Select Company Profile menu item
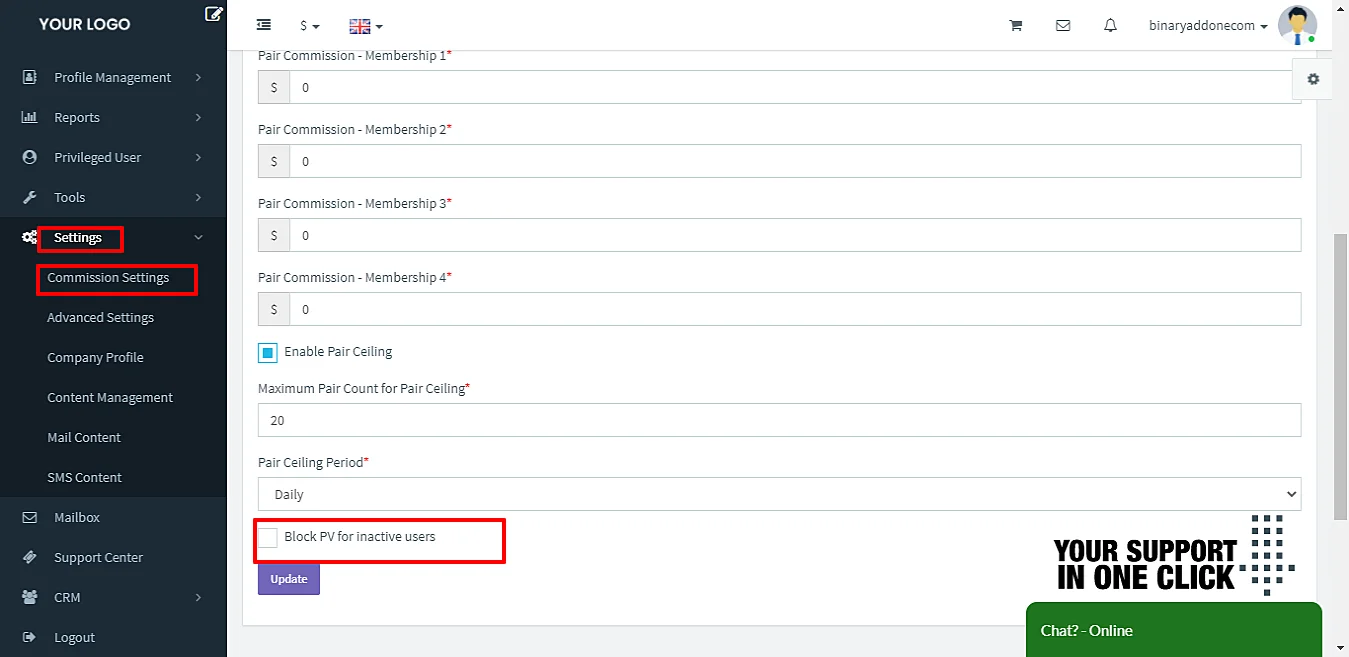1349x657 pixels. pos(96,357)
